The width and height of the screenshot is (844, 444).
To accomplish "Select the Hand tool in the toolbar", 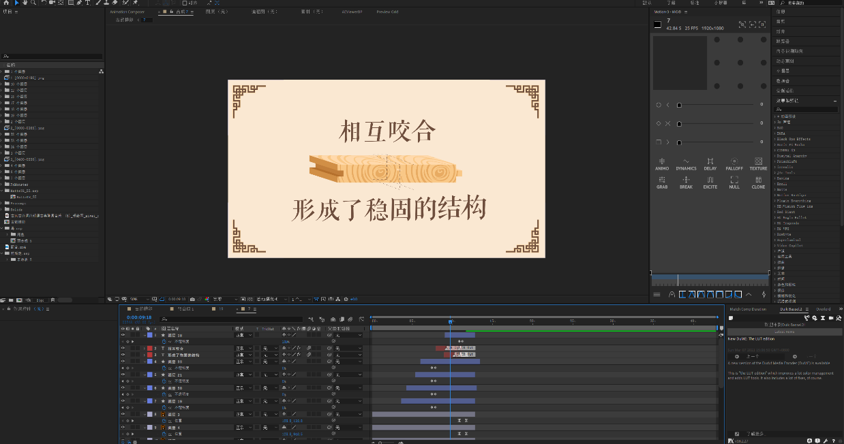I will click(x=25, y=3).
